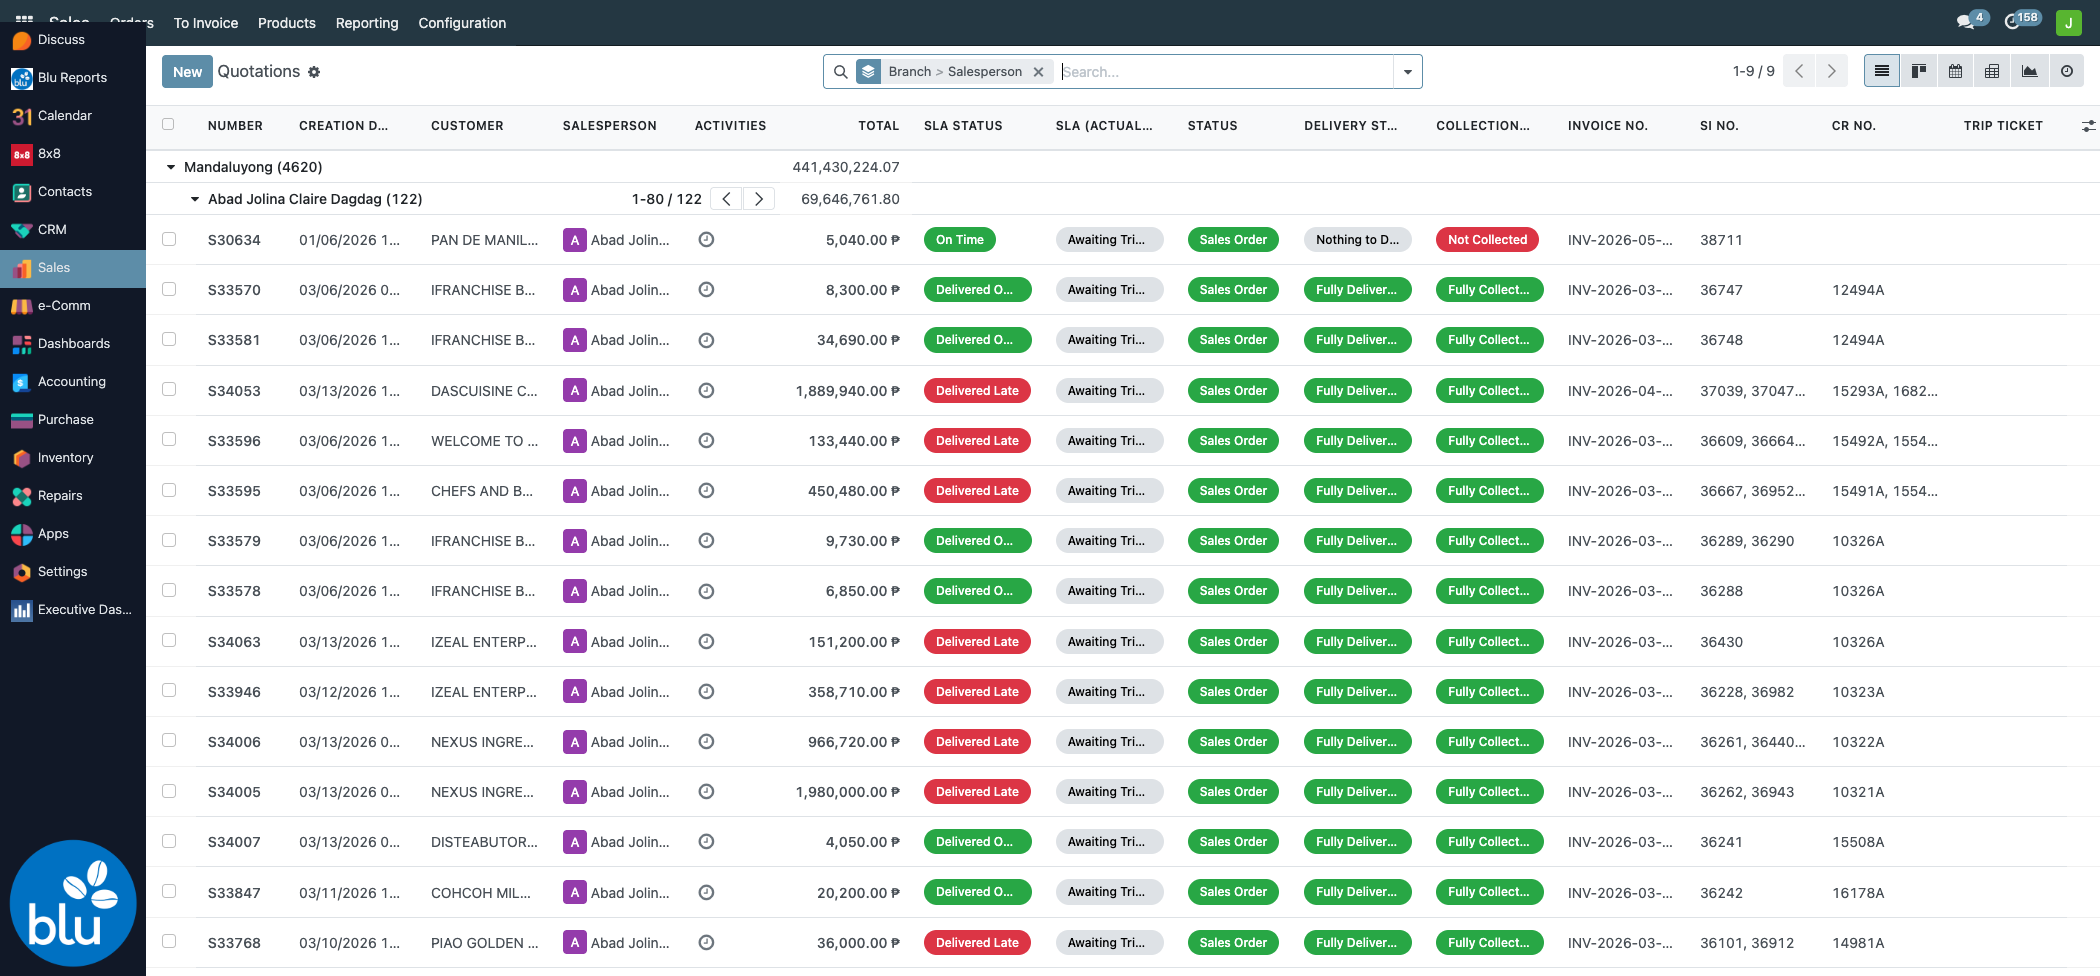The width and height of the screenshot is (2100, 976).
Task: Go to previous page of 1-9 records
Action: 1799,71
